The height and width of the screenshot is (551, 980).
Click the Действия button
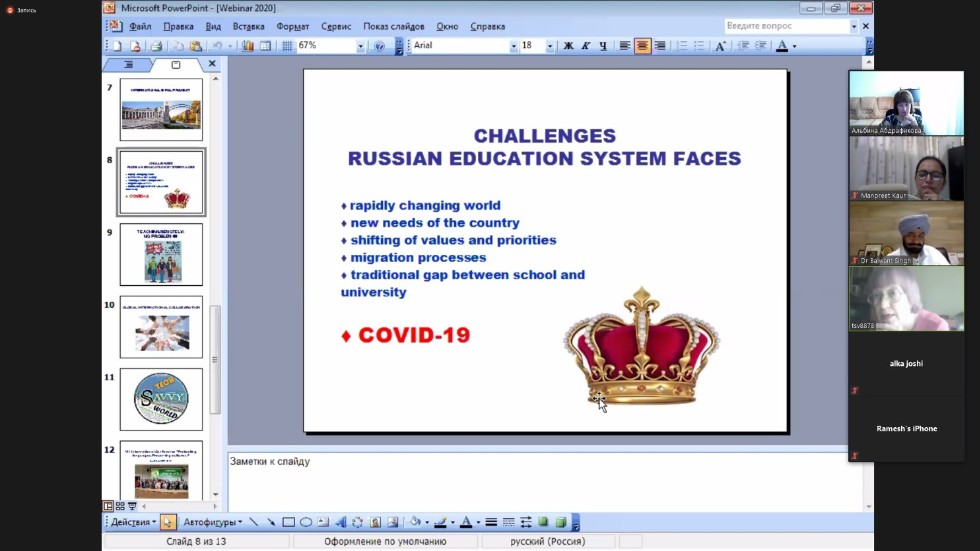(x=131, y=522)
